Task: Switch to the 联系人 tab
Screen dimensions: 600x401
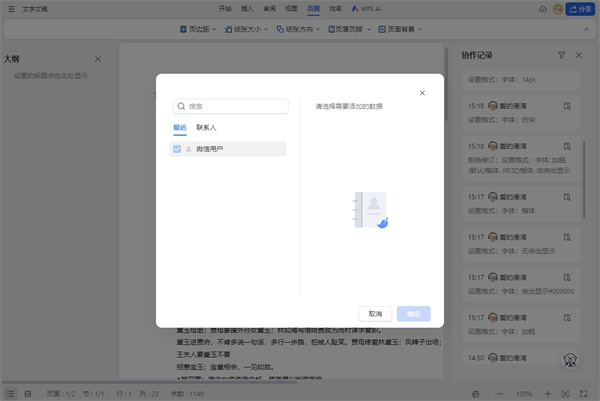Action: (x=206, y=128)
